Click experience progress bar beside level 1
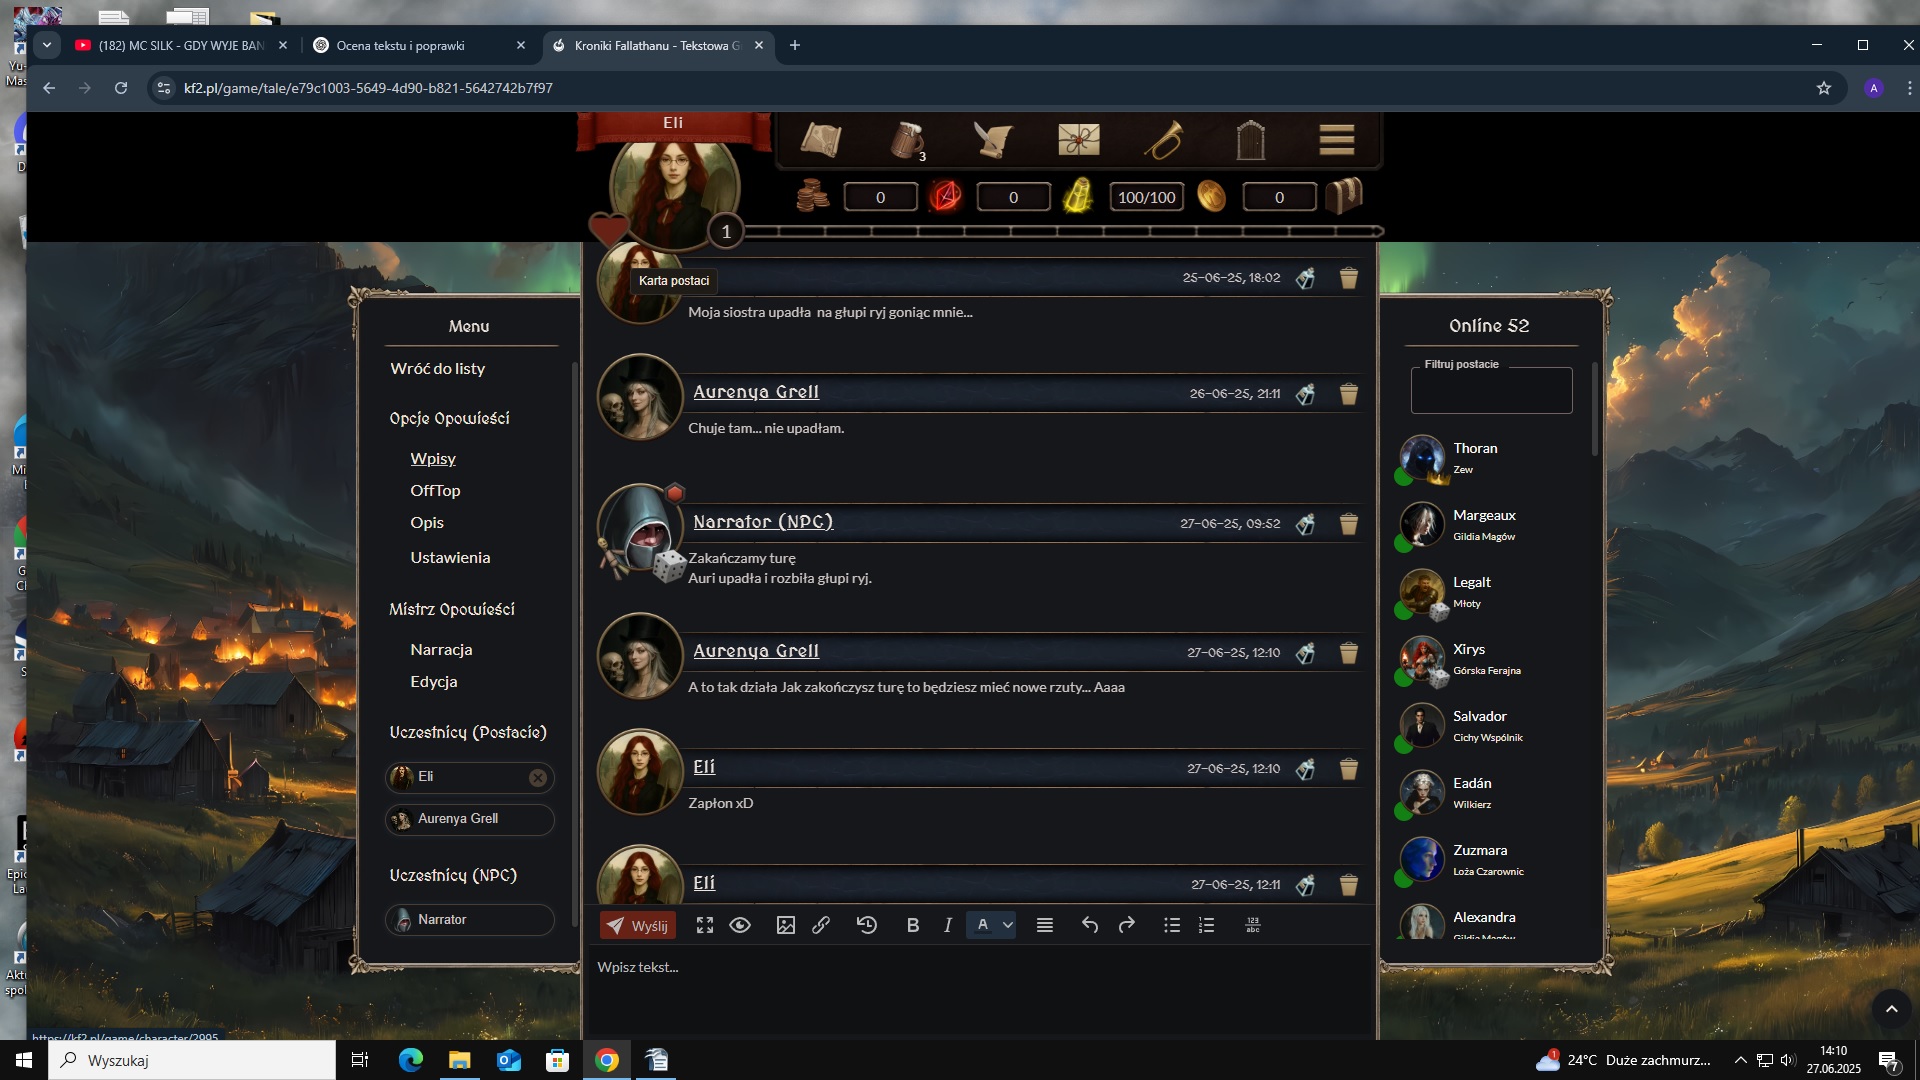 click(x=1064, y=231)
